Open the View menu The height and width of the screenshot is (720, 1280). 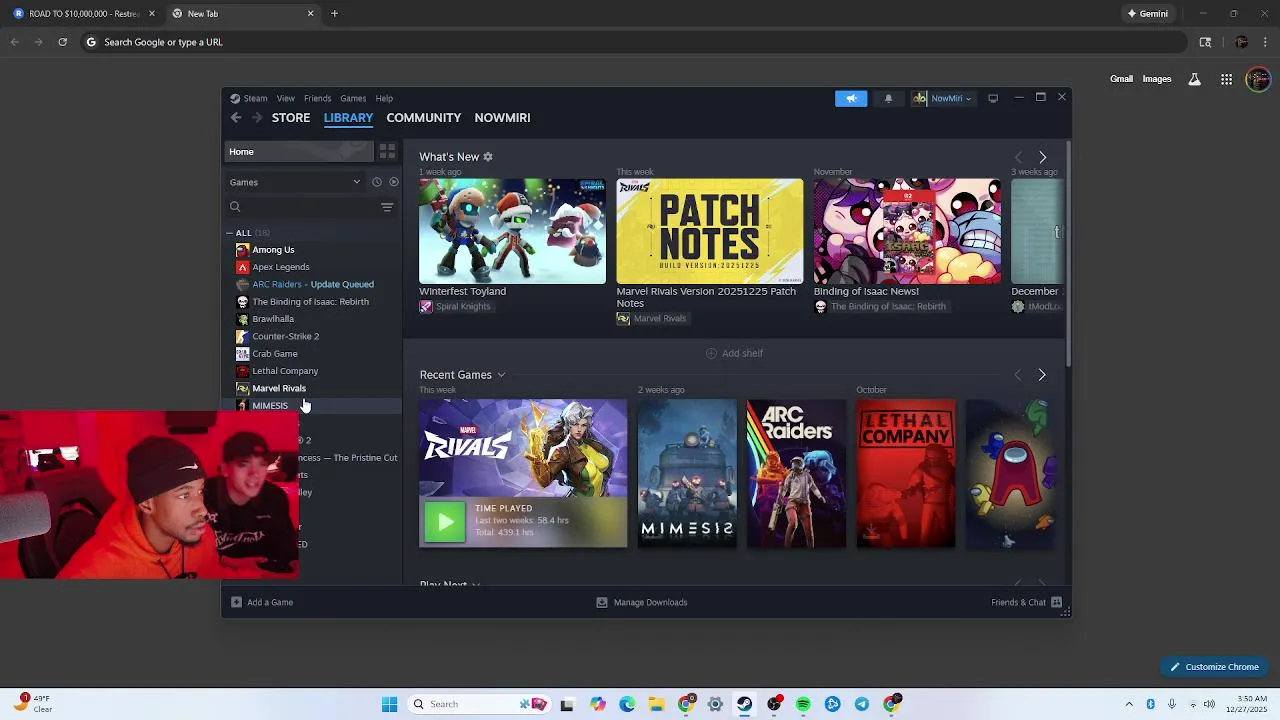(x=286, y=98)
